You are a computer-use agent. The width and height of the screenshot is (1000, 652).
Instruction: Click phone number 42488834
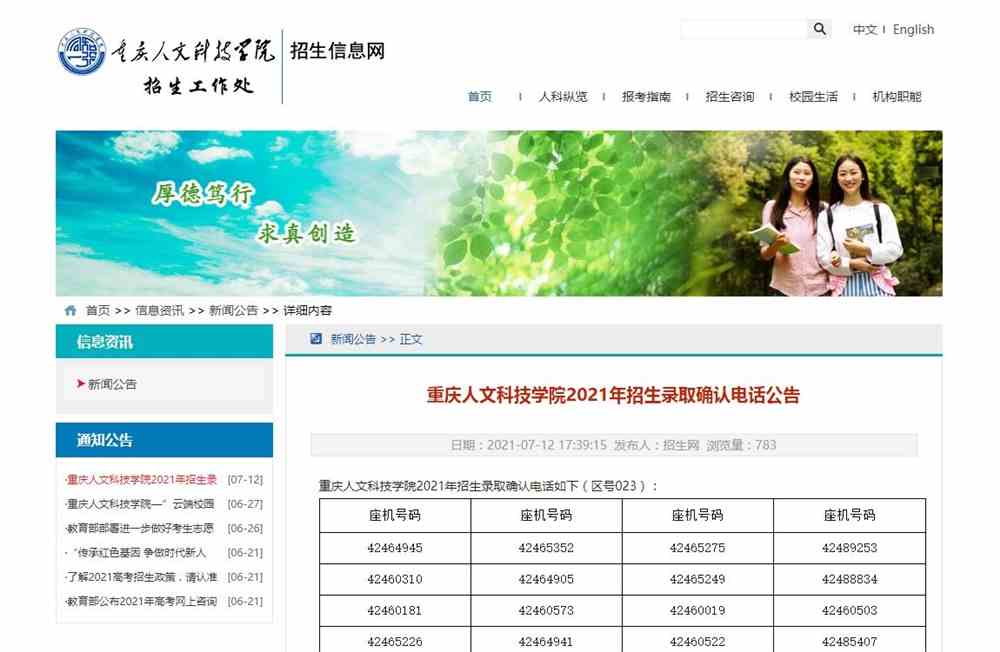pos(849,579)
